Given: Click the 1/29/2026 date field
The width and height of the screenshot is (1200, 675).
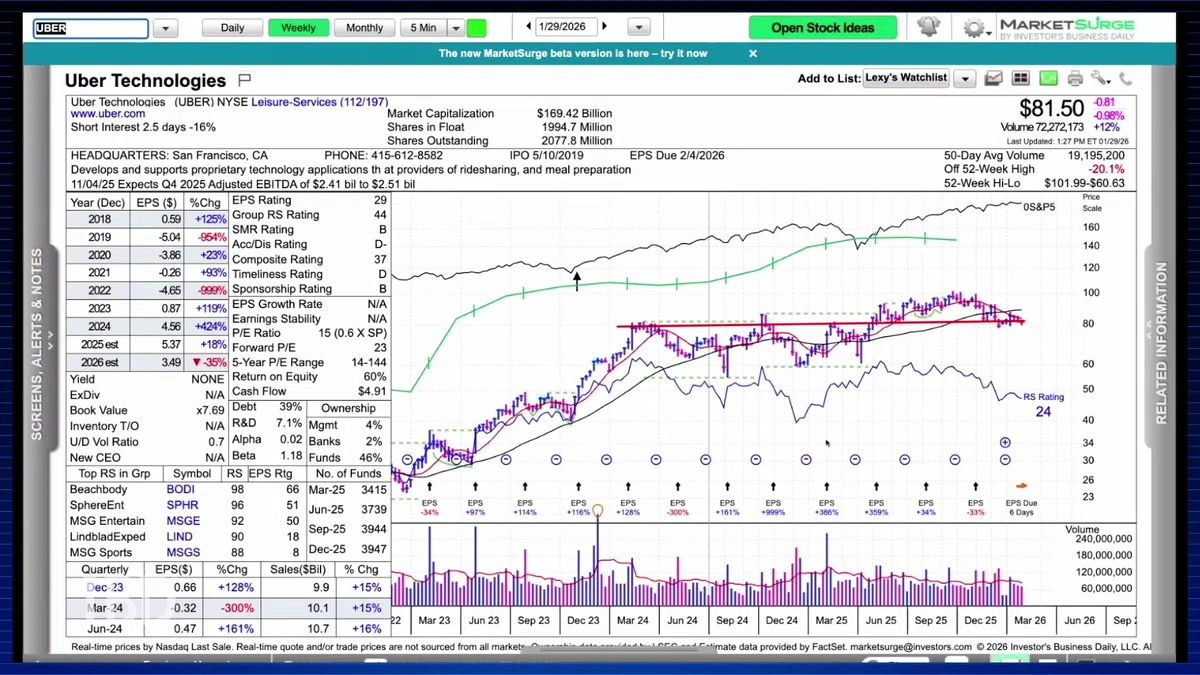Looking at the screenshot, I should (x=566, y=27).
